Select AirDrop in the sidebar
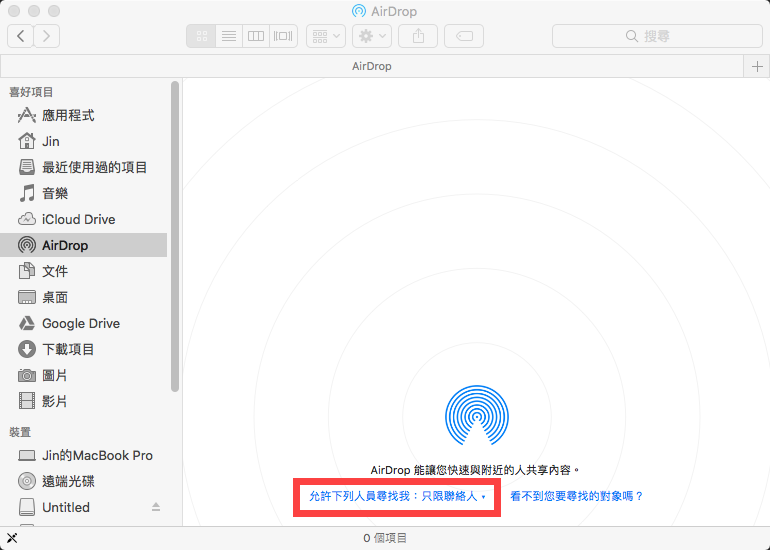Viewport: 770px width, 550px height. (x=83, y=245)
